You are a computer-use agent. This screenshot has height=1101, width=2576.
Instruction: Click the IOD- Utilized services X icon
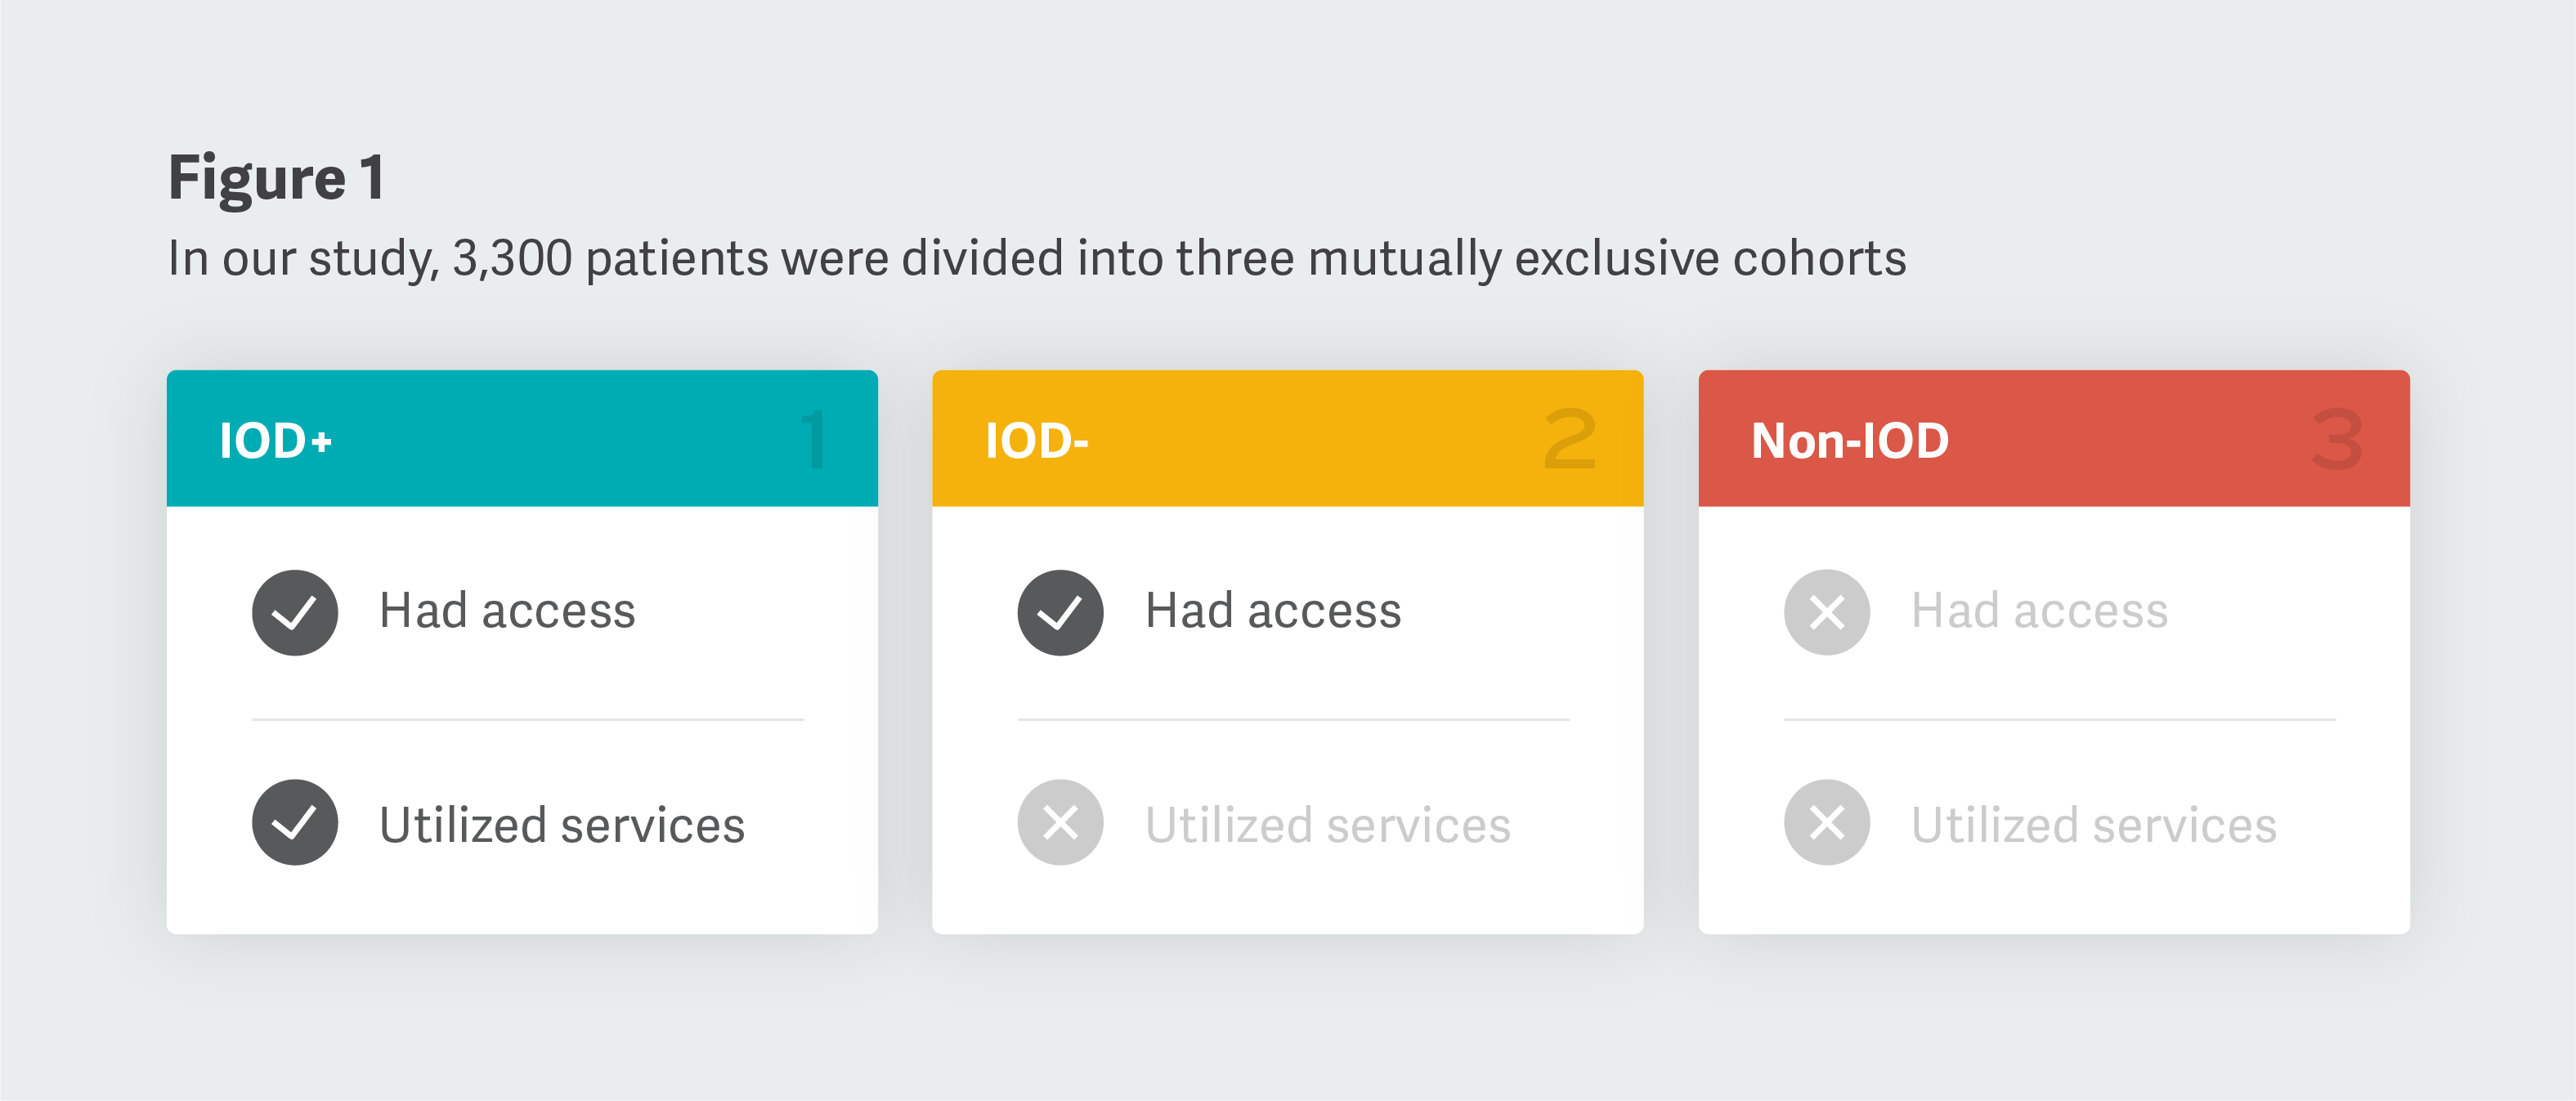pyautogui.click(x=1060, y=822)
